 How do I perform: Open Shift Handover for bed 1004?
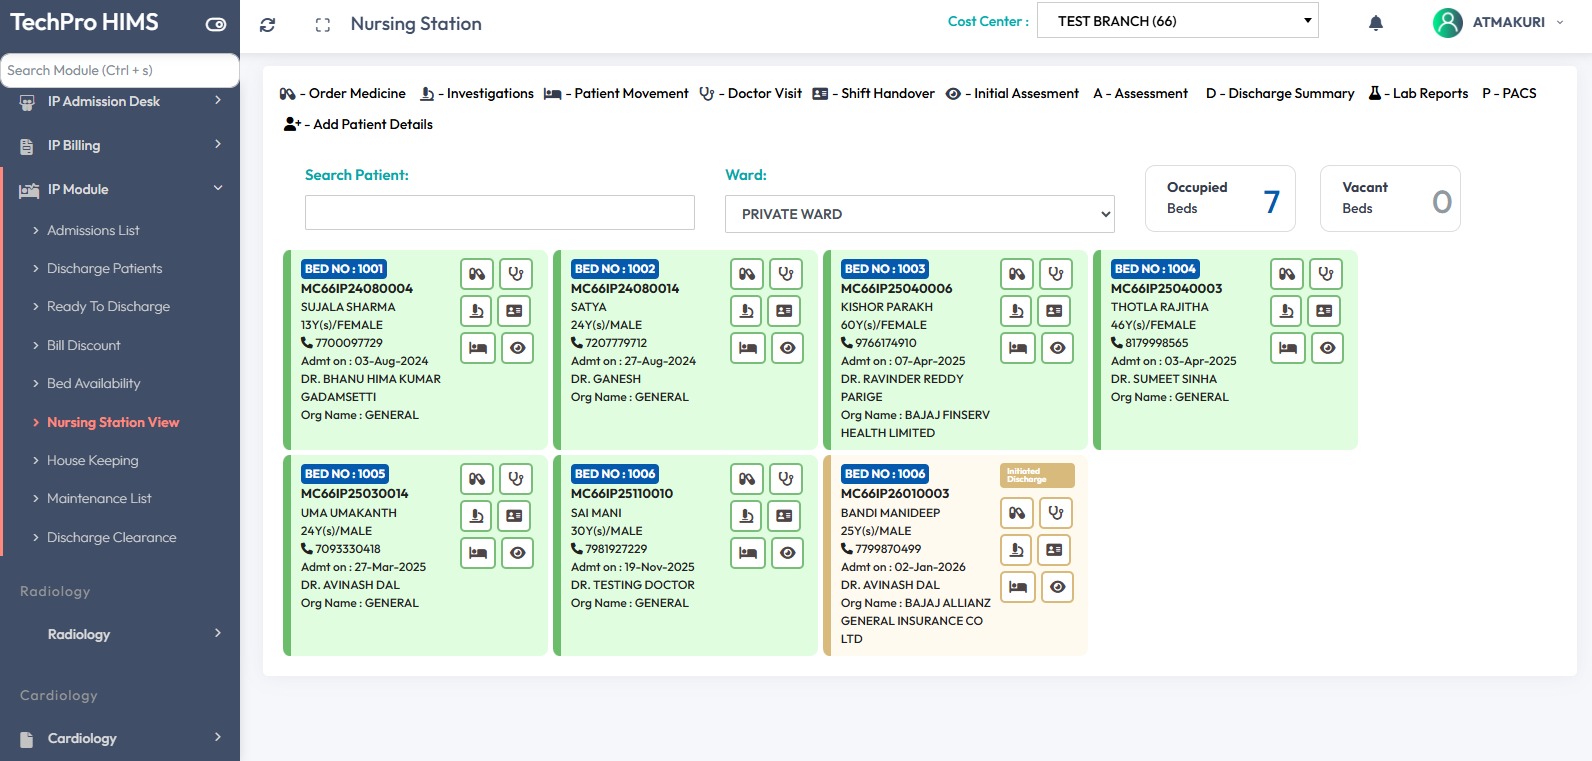coord(1326,311)
